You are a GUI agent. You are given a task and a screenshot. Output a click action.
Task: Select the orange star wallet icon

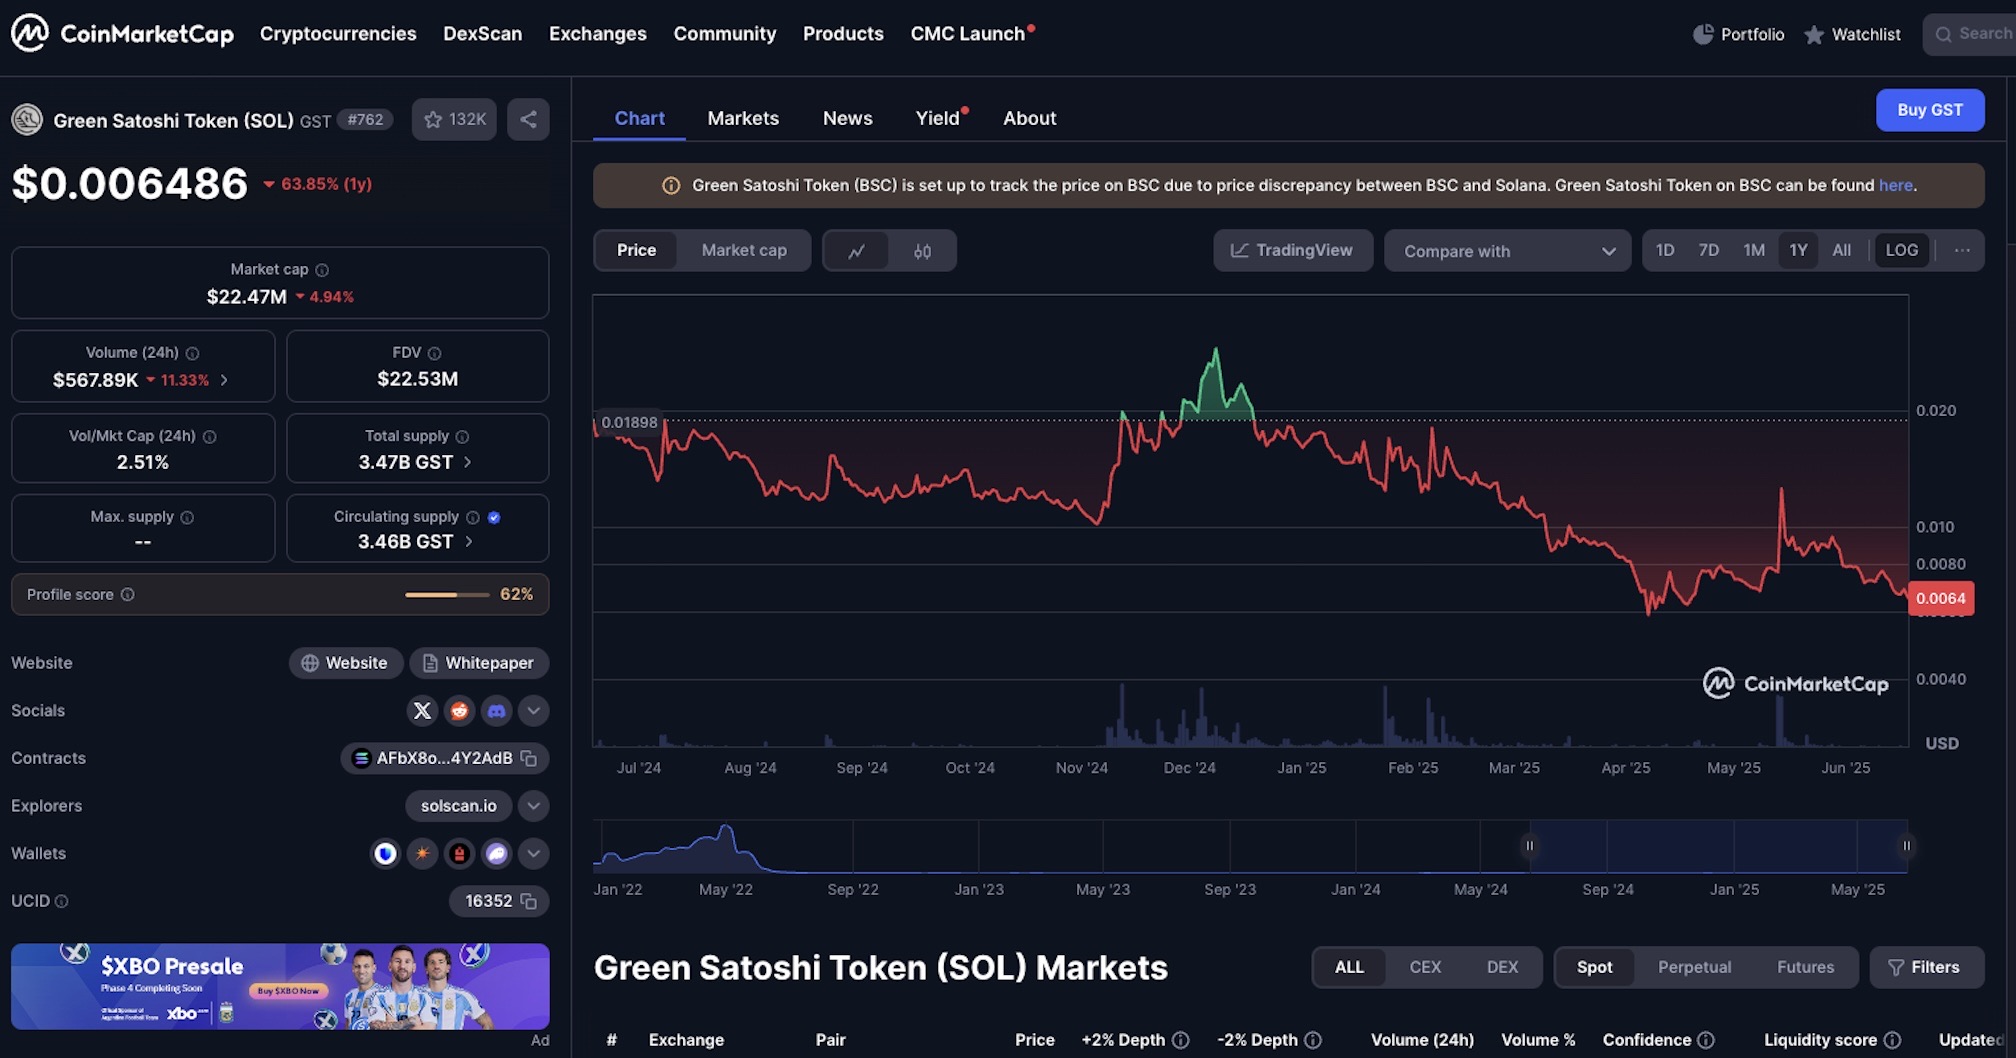click(422, 854)
